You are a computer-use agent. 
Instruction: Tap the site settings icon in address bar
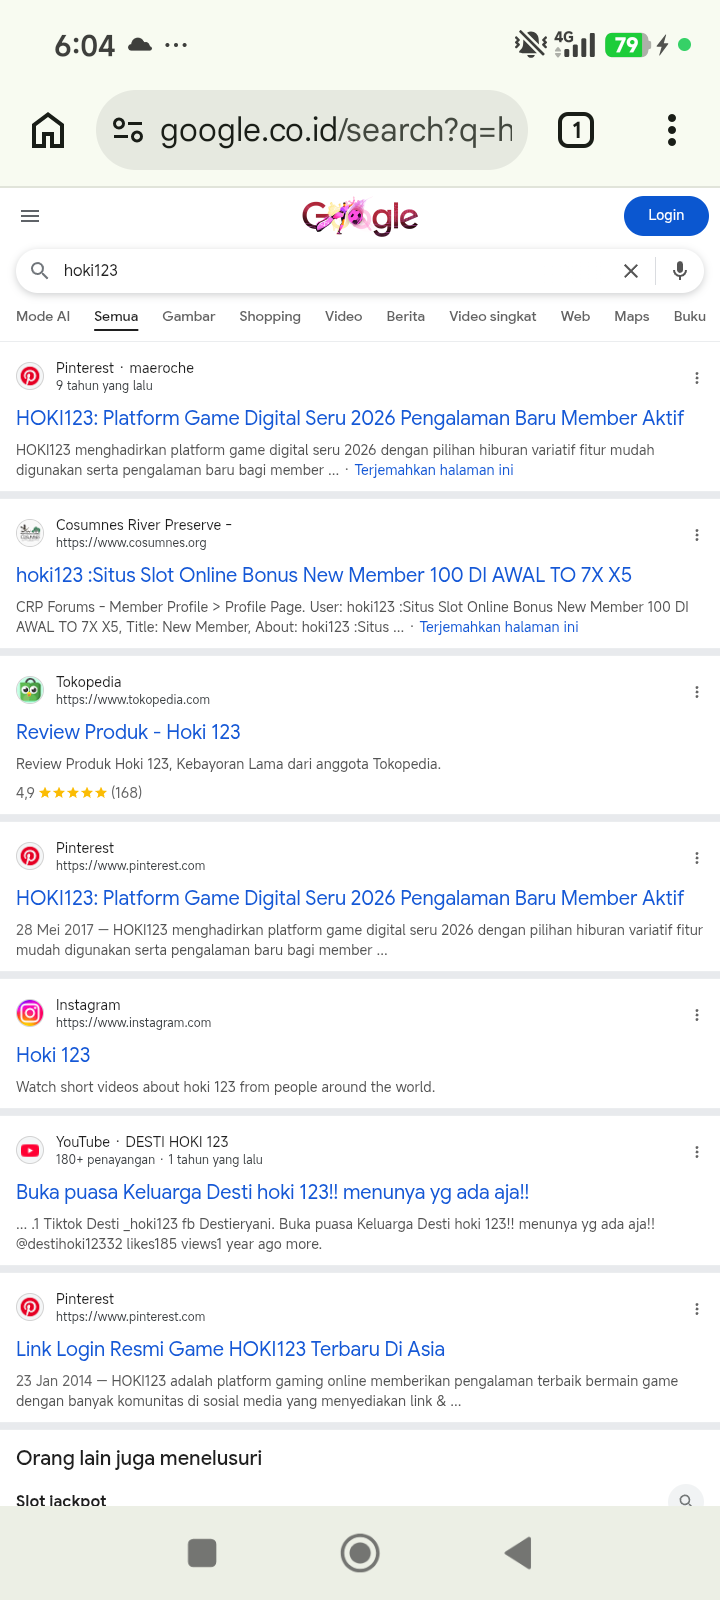click(x=128, y=130)
